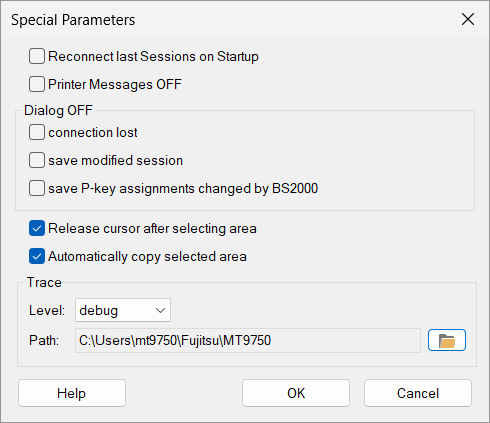Tick the Printer Messages OFF checkbox

[37, 84]
